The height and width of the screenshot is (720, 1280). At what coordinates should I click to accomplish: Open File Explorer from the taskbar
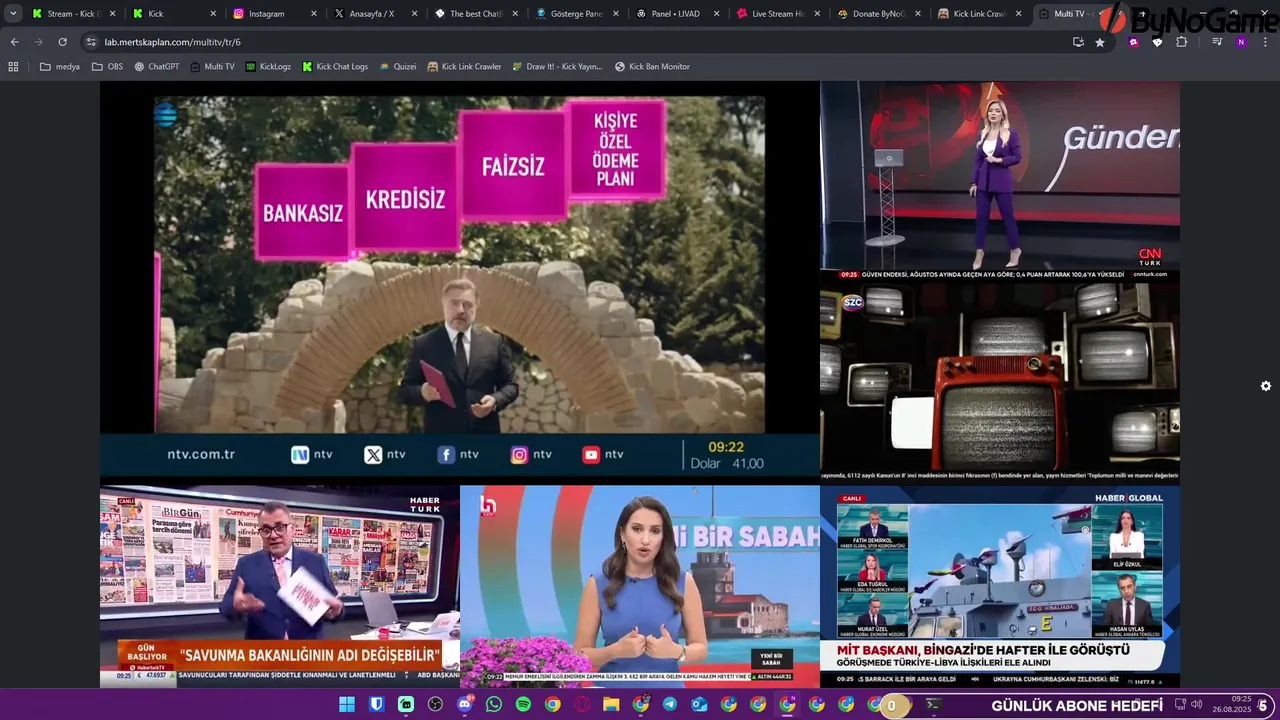pos(611,705)
